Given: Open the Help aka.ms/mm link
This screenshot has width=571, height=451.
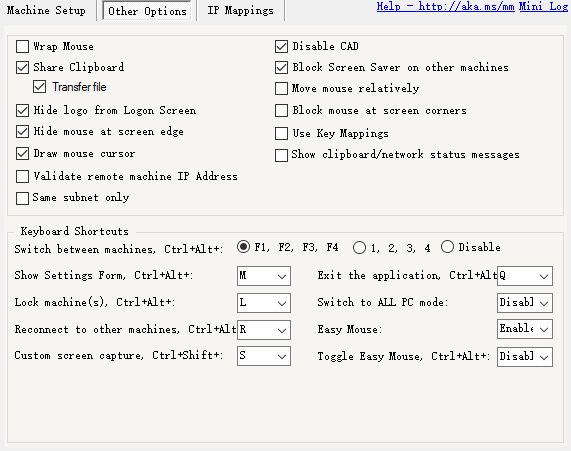Looking at the screenshot, I should tap(445, 6).
